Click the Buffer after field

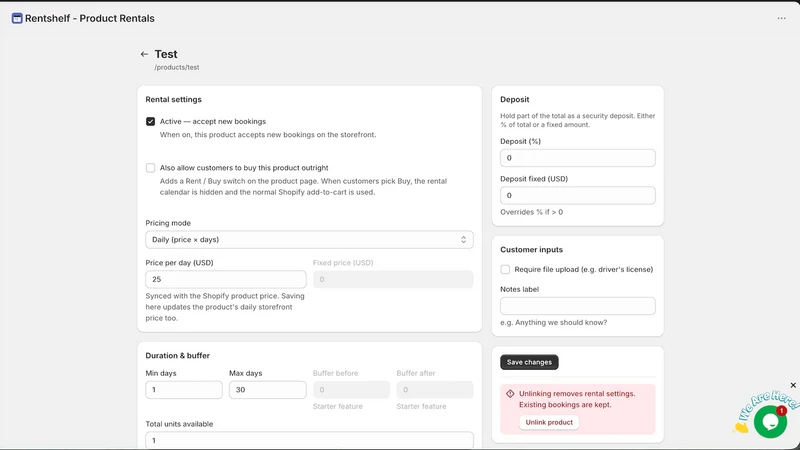click(x=435, y=390)
